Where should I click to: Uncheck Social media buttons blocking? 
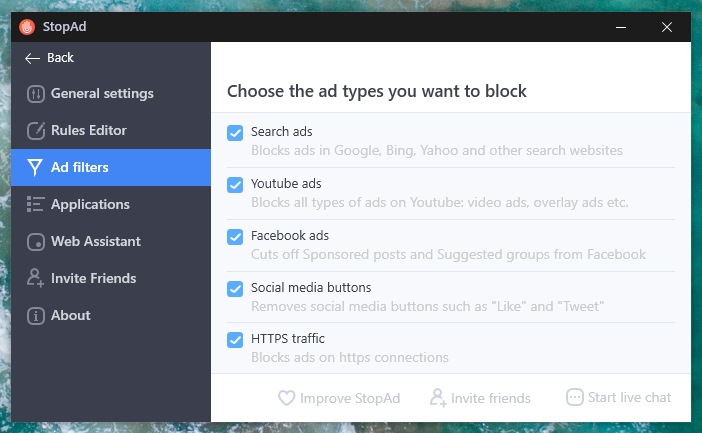coord(235,289)
